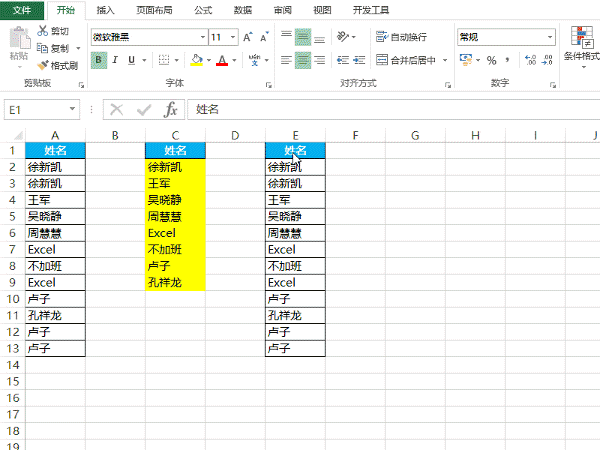This screenshot has width=600, height=450.
Task: Click the Insert Function fx icon
Action: pyautogui.click(x=171, y=109)
